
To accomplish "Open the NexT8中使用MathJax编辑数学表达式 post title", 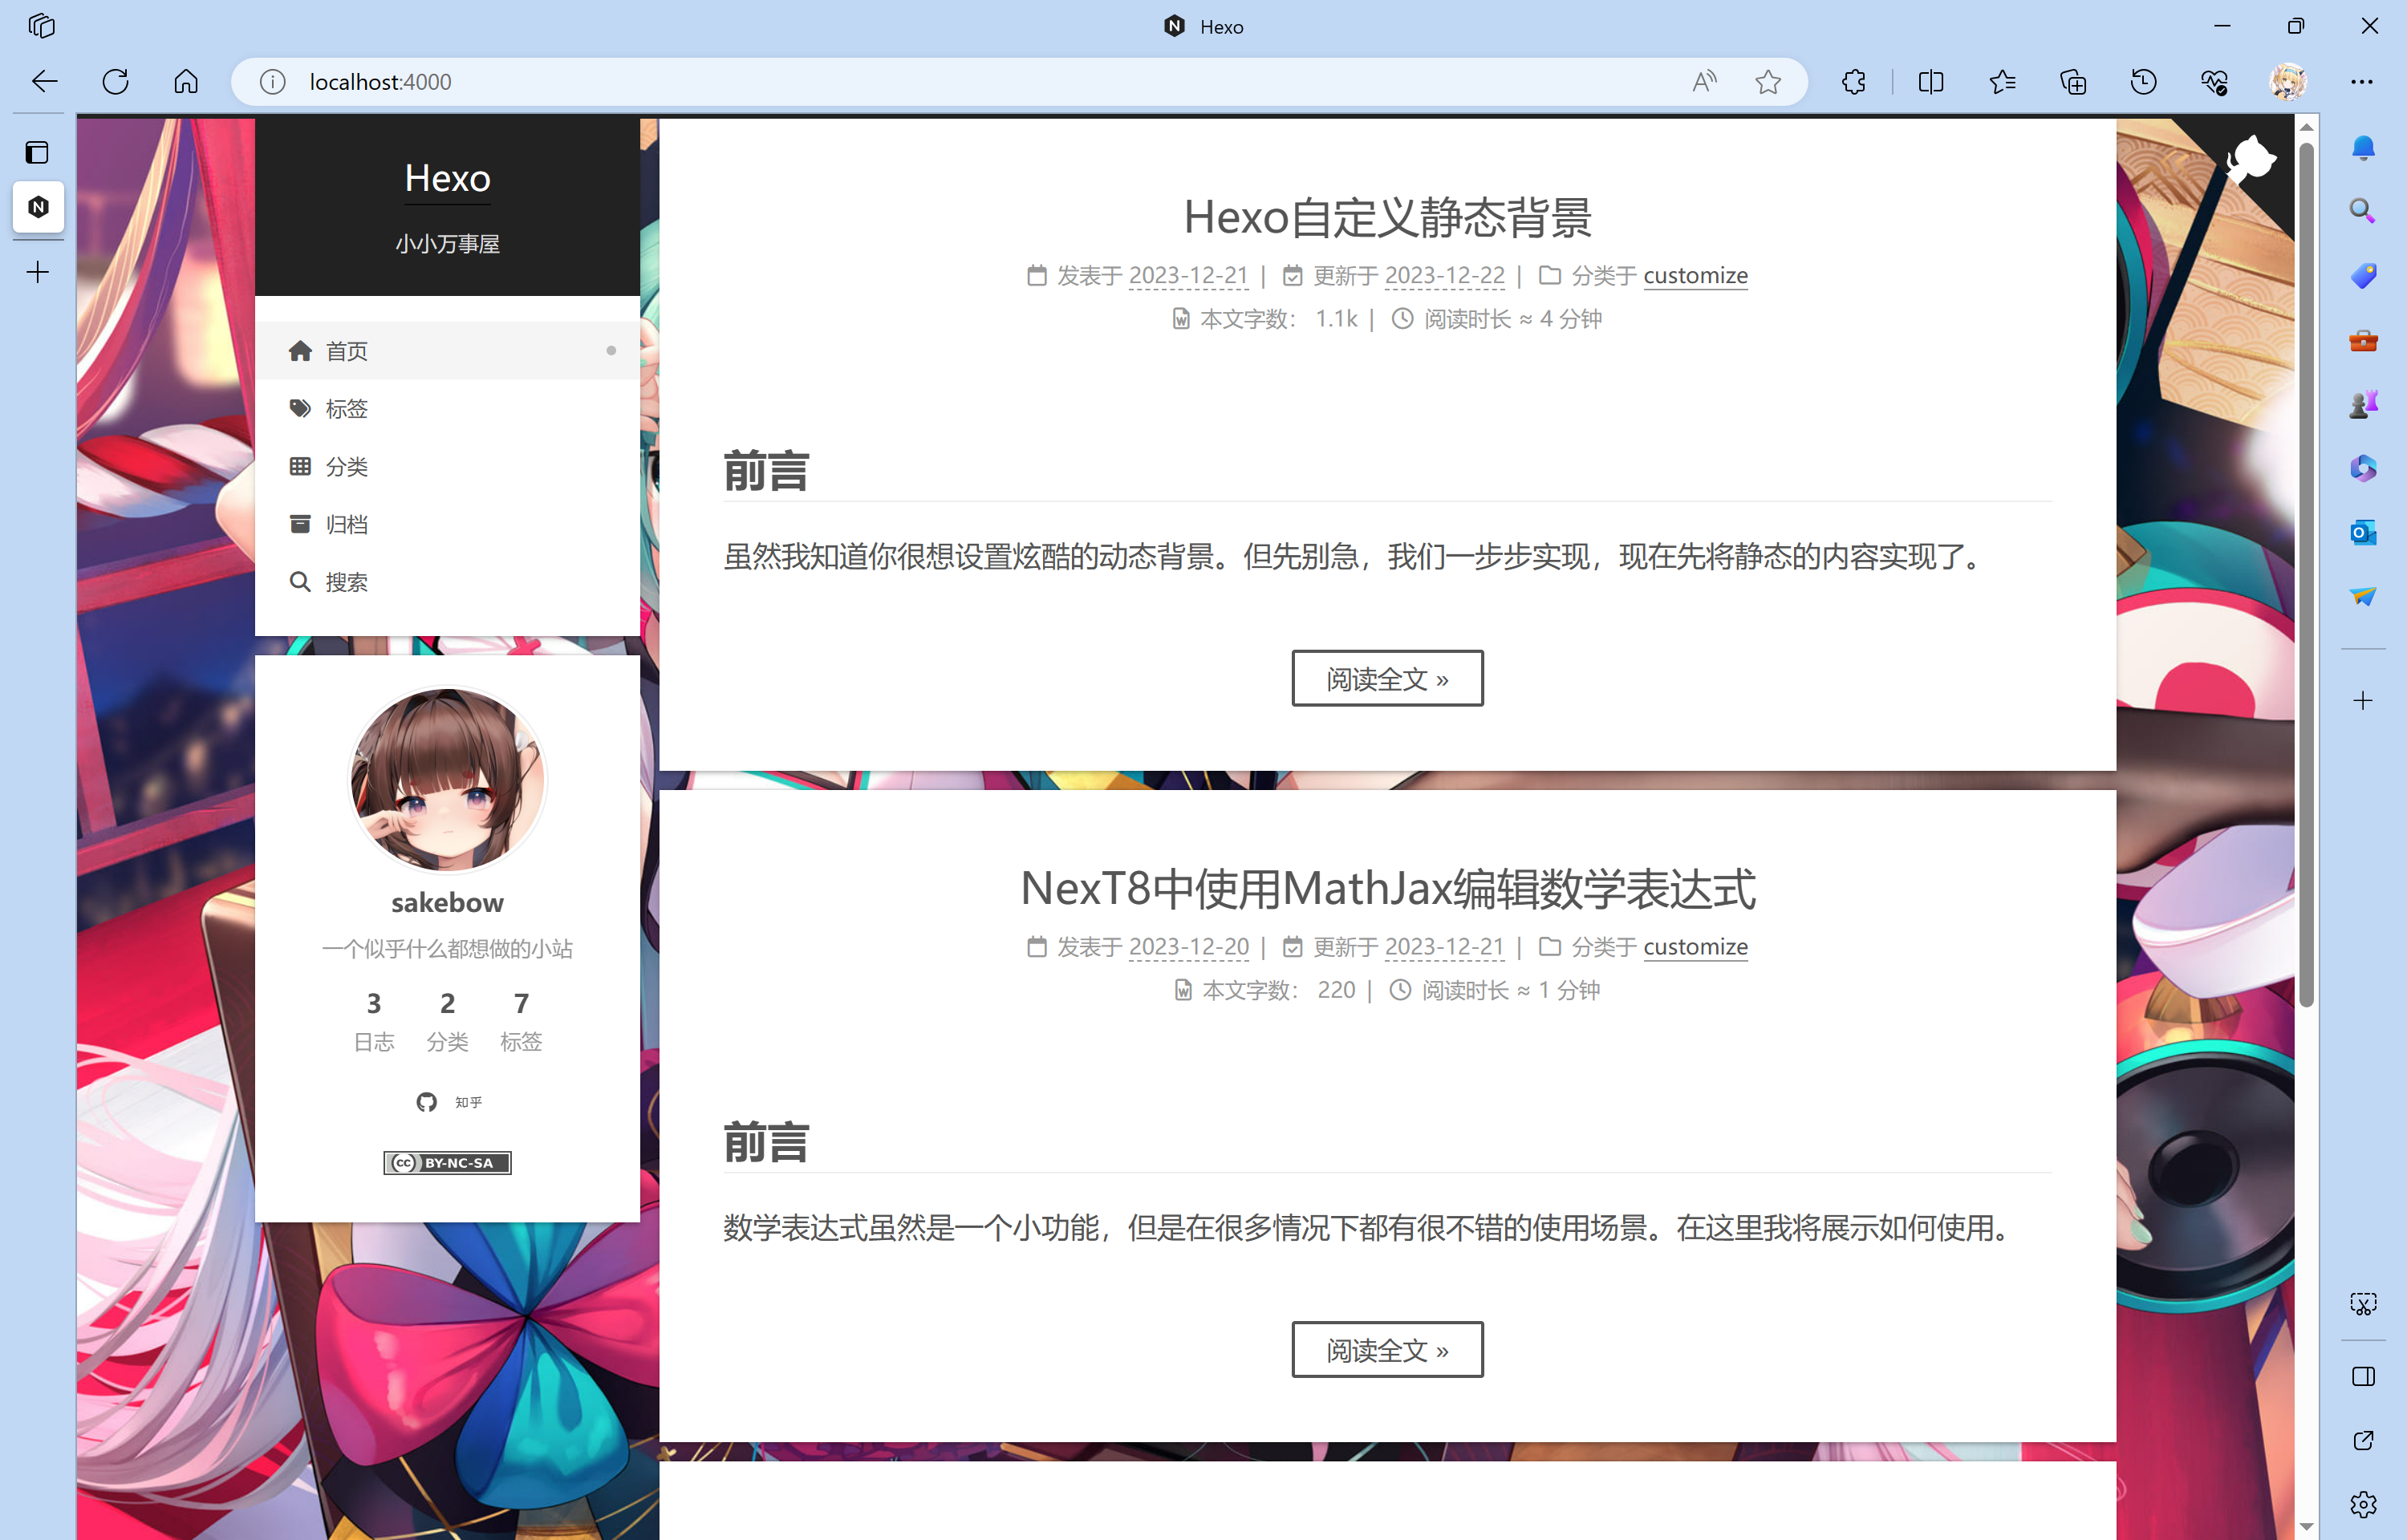I will [1387, 889].
